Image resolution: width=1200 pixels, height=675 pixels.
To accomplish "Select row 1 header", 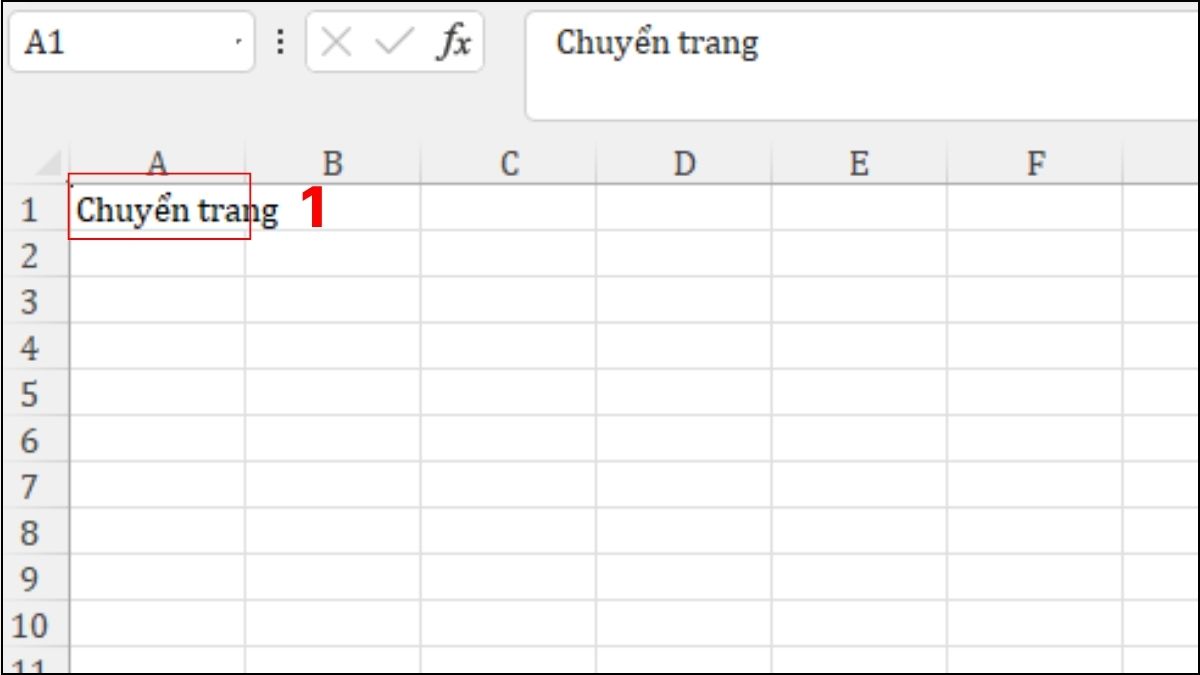I will point(32,208).
